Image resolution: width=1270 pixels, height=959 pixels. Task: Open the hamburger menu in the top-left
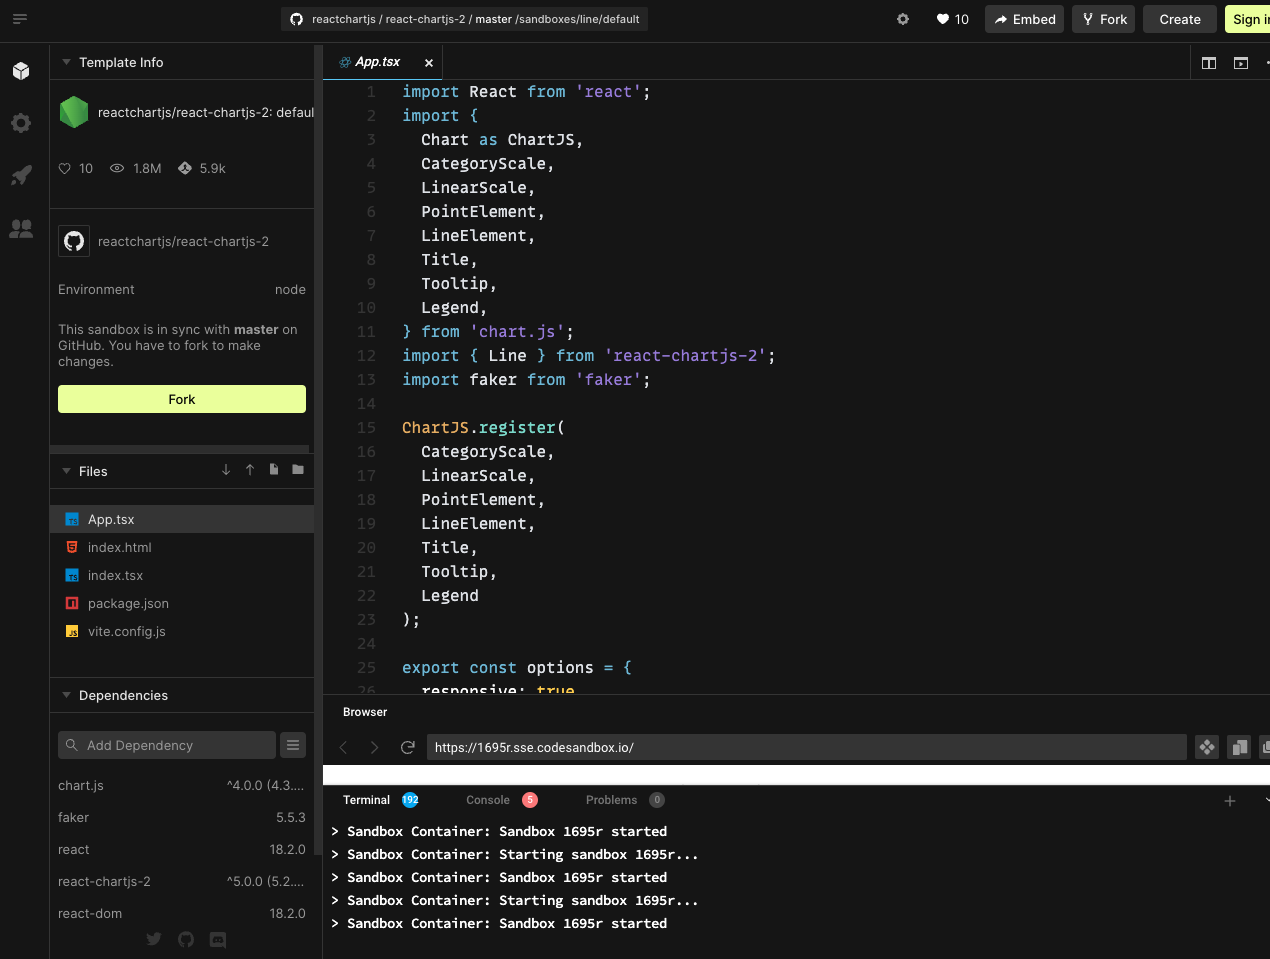pyautogui.click(x=20, y=19)
